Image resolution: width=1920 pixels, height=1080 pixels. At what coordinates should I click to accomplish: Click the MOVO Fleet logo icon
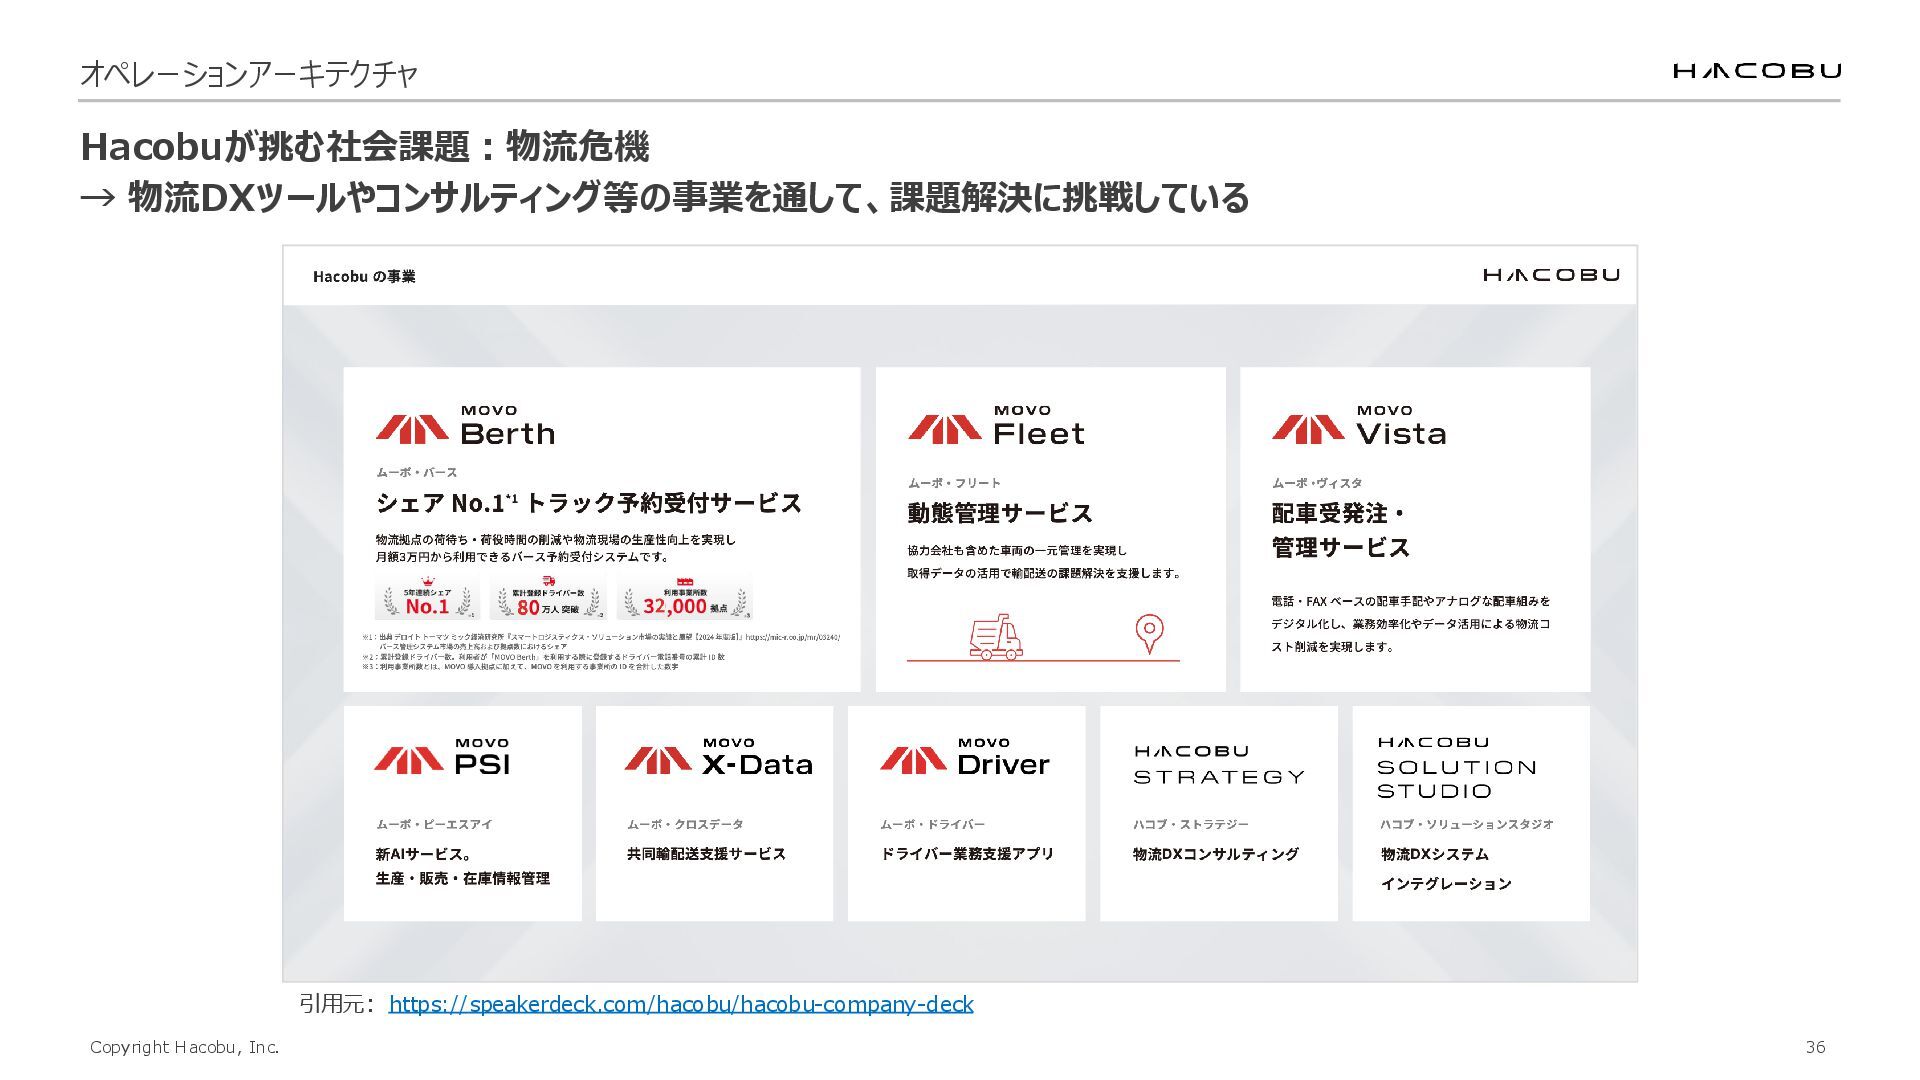point(945,429)
